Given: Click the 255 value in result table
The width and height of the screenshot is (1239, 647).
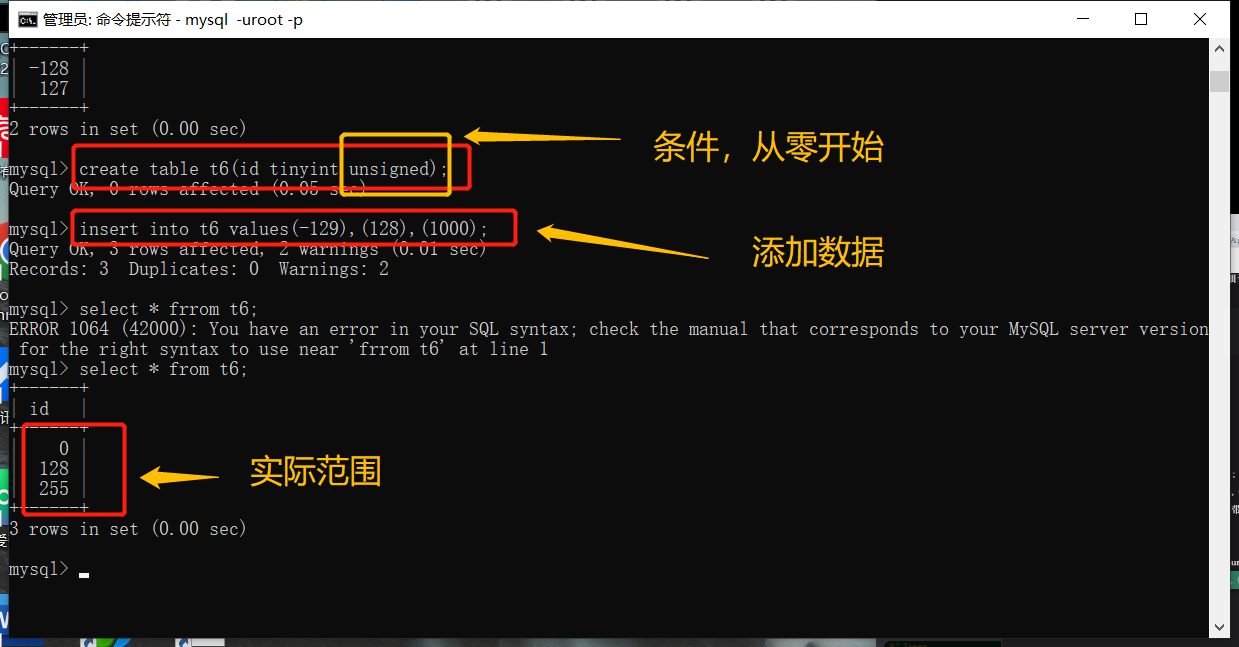Looking at the screenshot, I should point(54,489).
